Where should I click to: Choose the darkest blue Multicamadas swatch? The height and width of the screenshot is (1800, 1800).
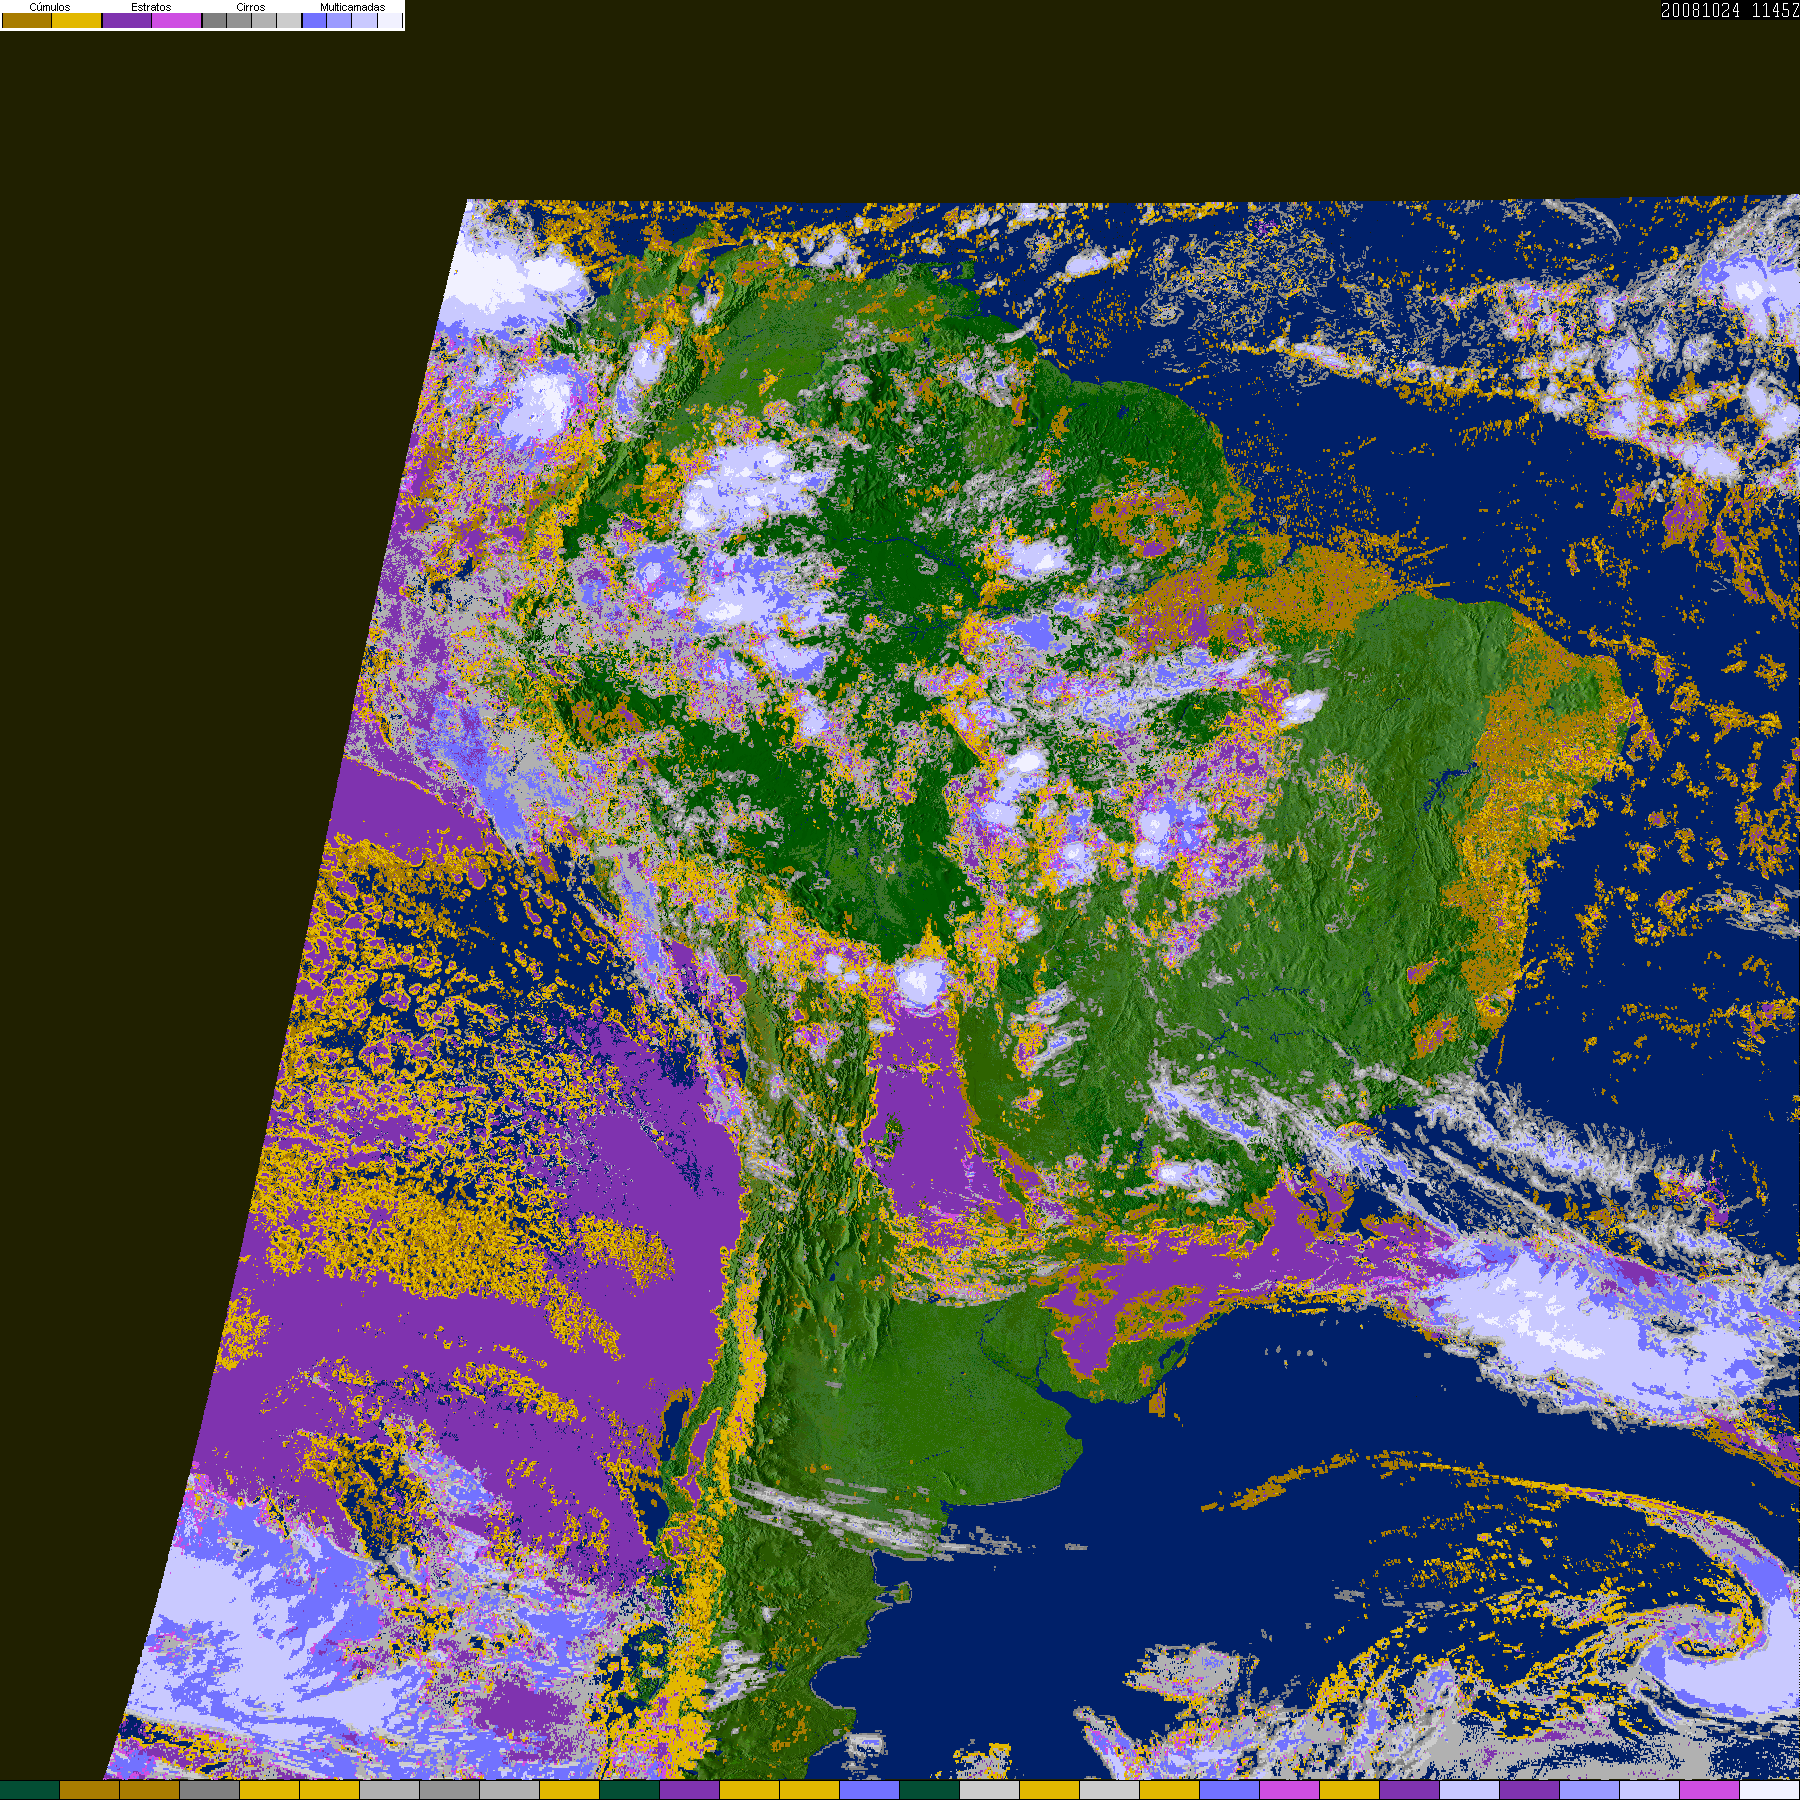[x=314, y=20]
